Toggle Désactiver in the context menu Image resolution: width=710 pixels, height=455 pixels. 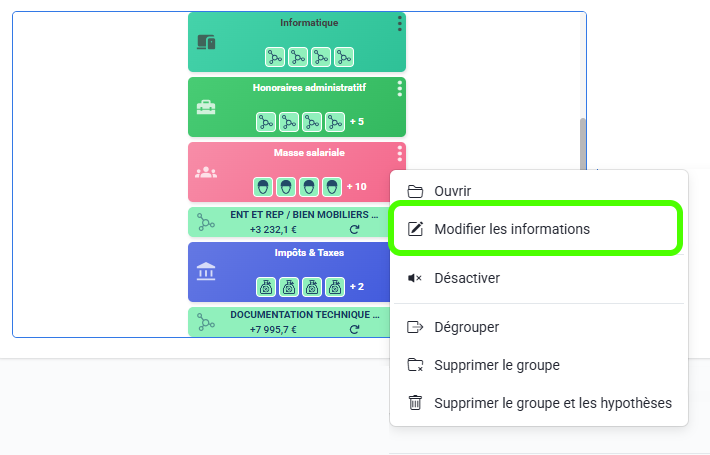tap(466, 277)
